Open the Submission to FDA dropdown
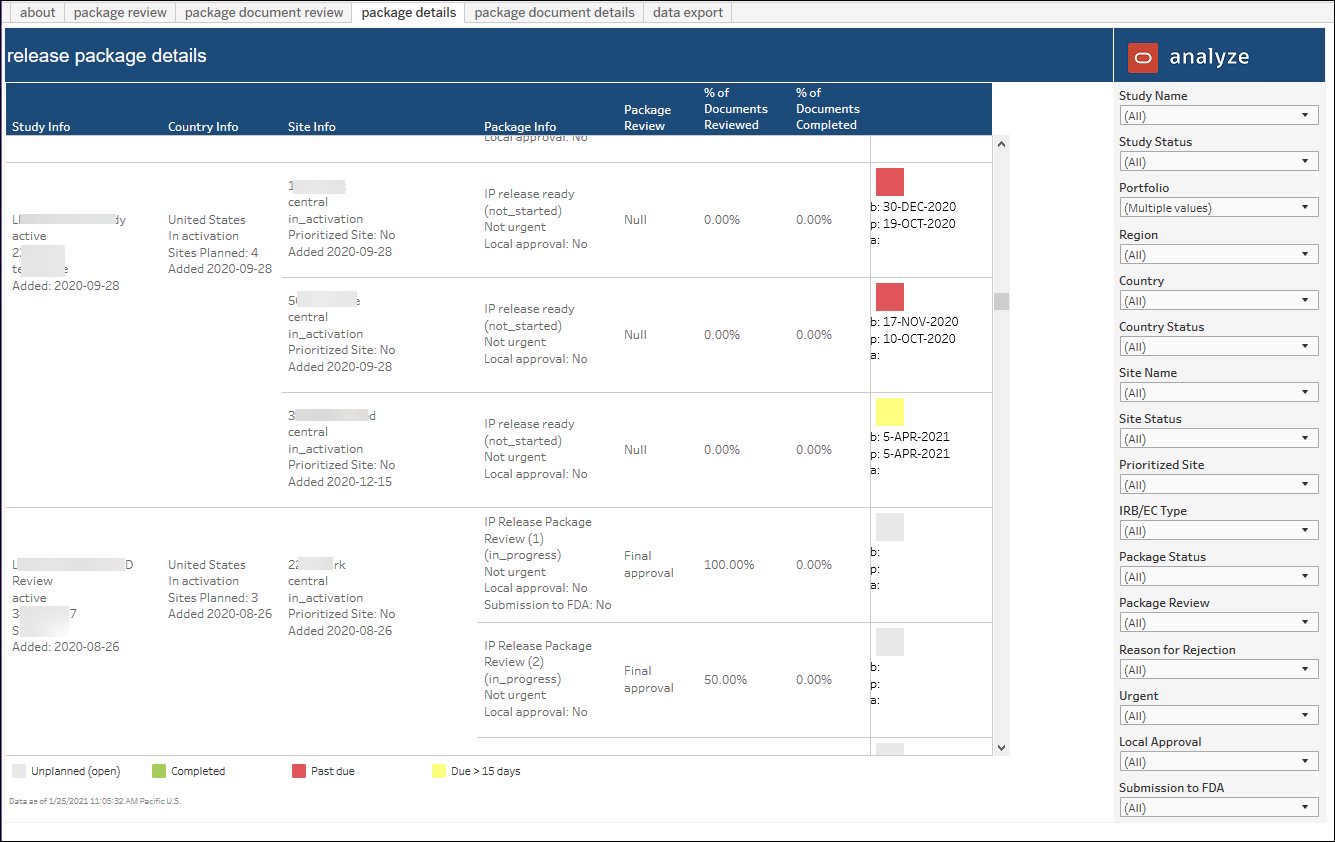The height and width of the screenshot is (842, 1335). [1220, 808]
